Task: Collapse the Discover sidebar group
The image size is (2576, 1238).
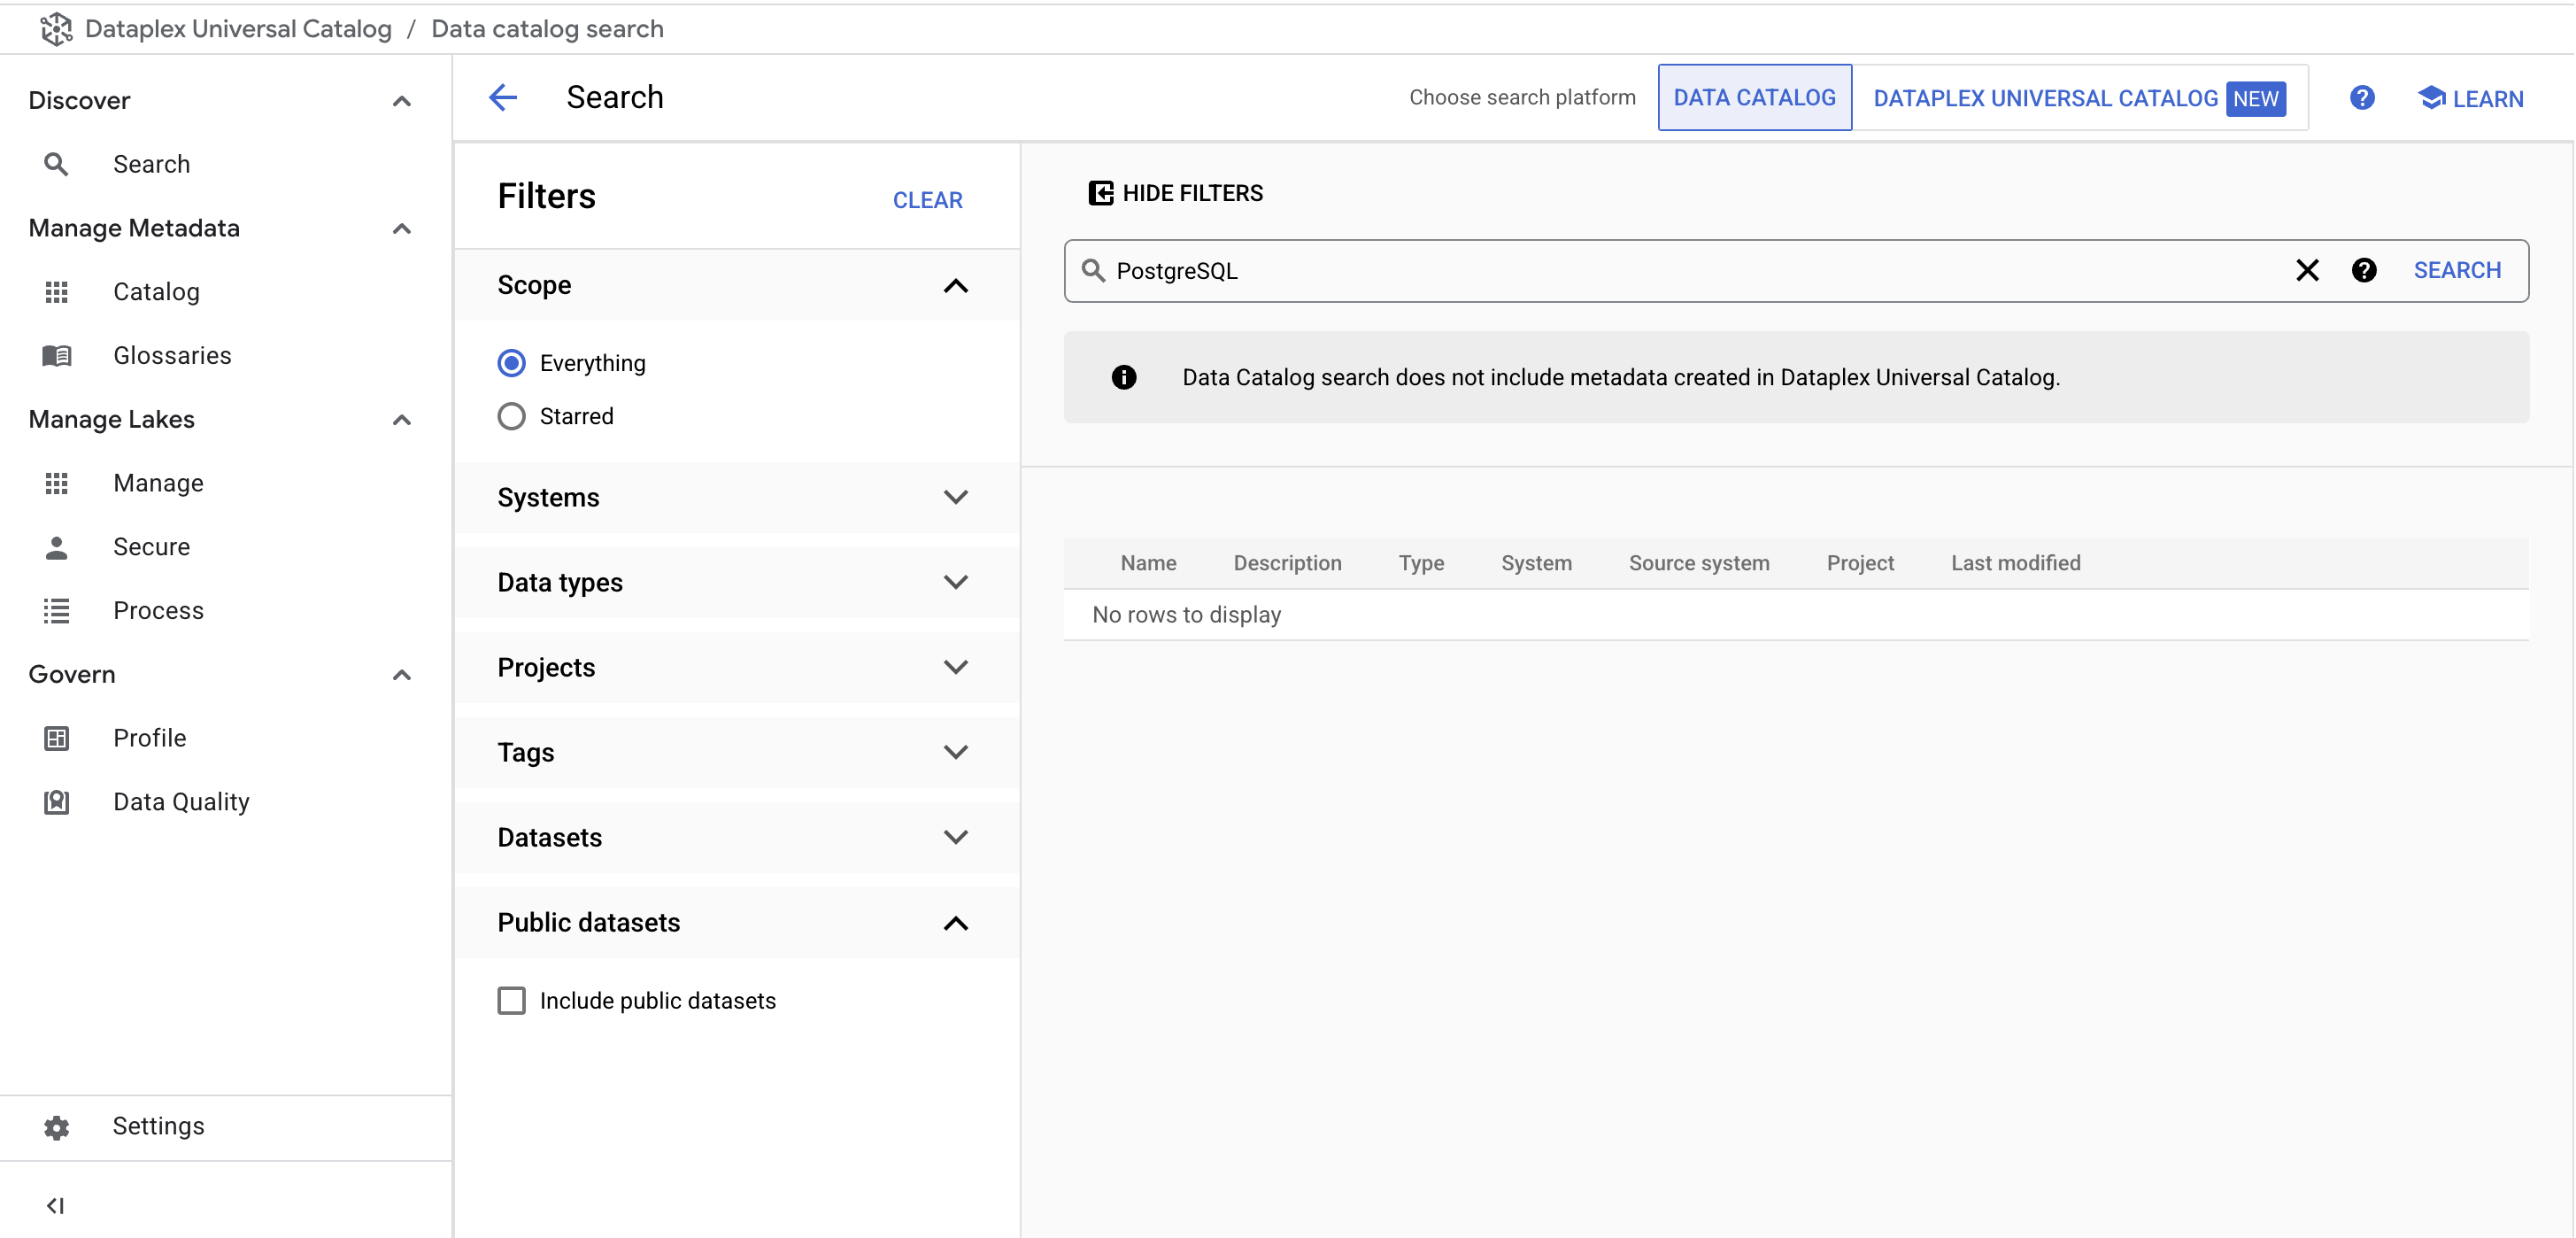Action: click(x=402, y=101)
